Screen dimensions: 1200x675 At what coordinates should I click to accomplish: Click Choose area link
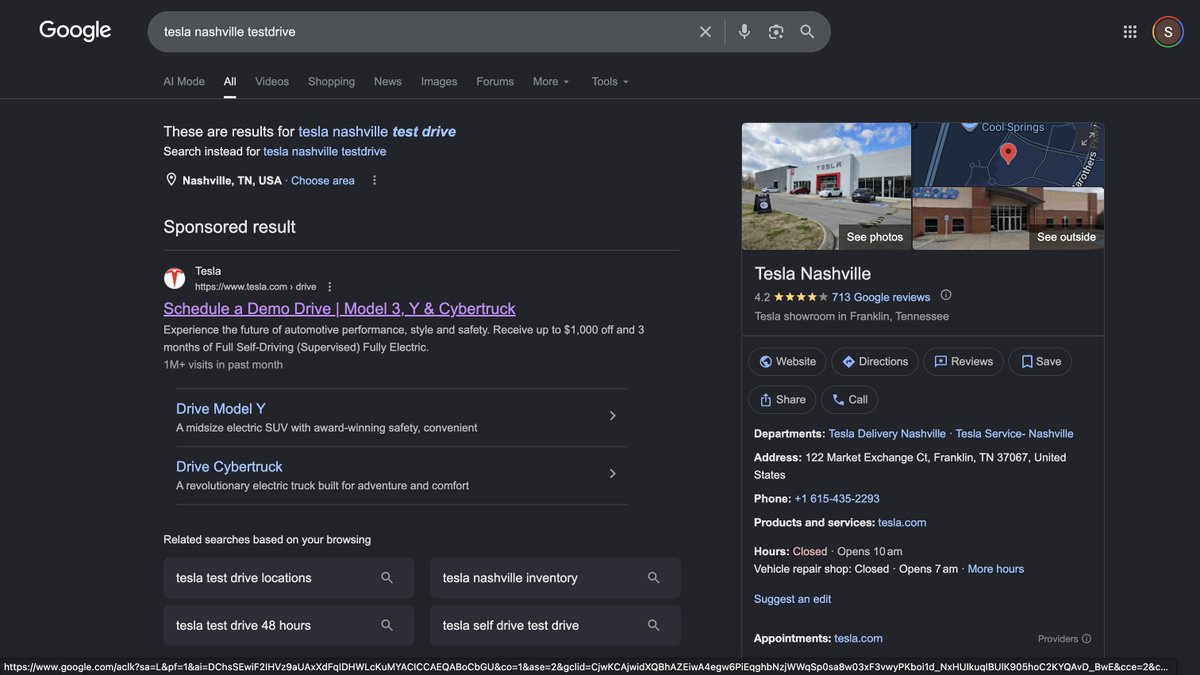coord(323,181)
